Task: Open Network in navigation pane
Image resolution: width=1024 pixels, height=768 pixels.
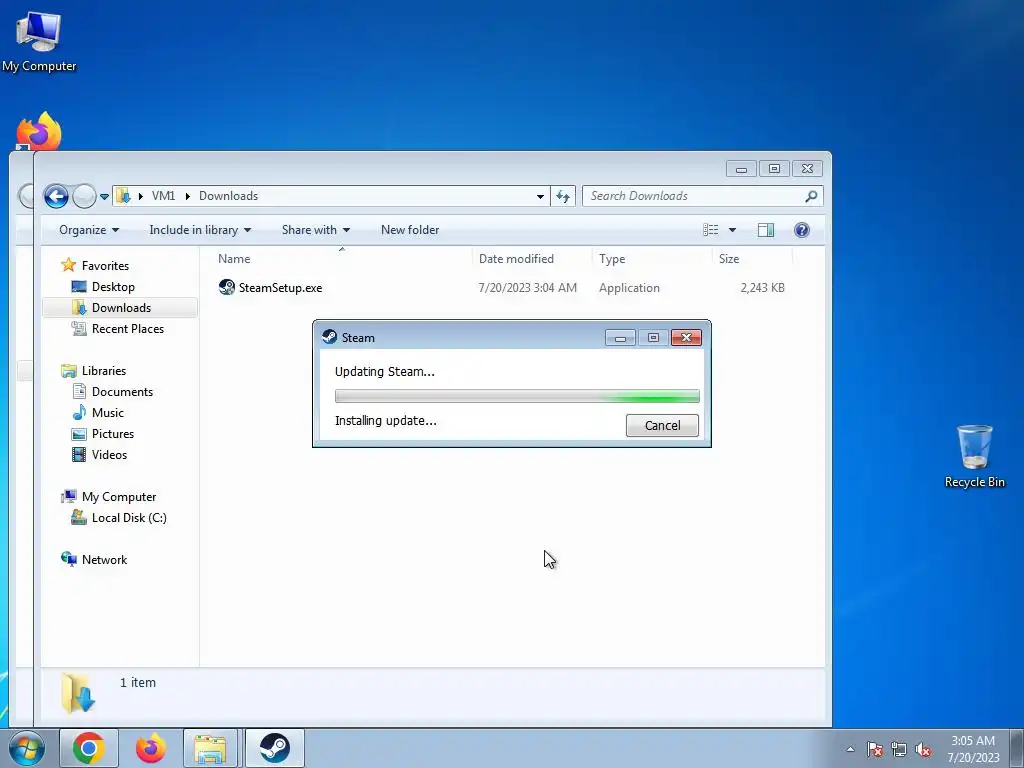Action: tap(104, 560)
